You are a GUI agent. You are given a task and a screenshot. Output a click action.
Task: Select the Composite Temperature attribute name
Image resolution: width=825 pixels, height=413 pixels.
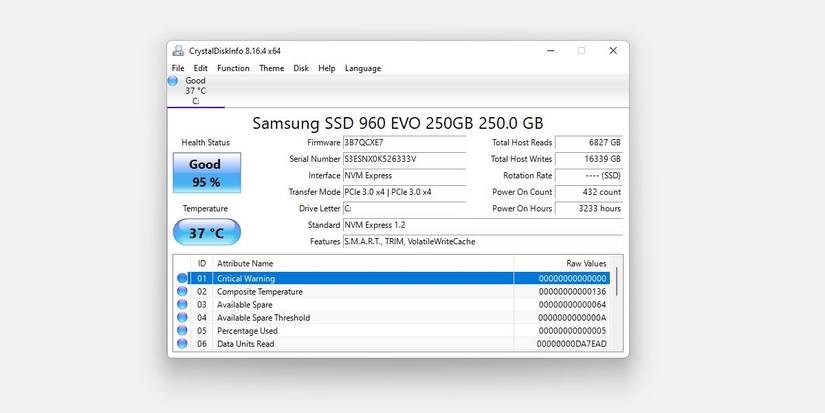coord(260,291)
